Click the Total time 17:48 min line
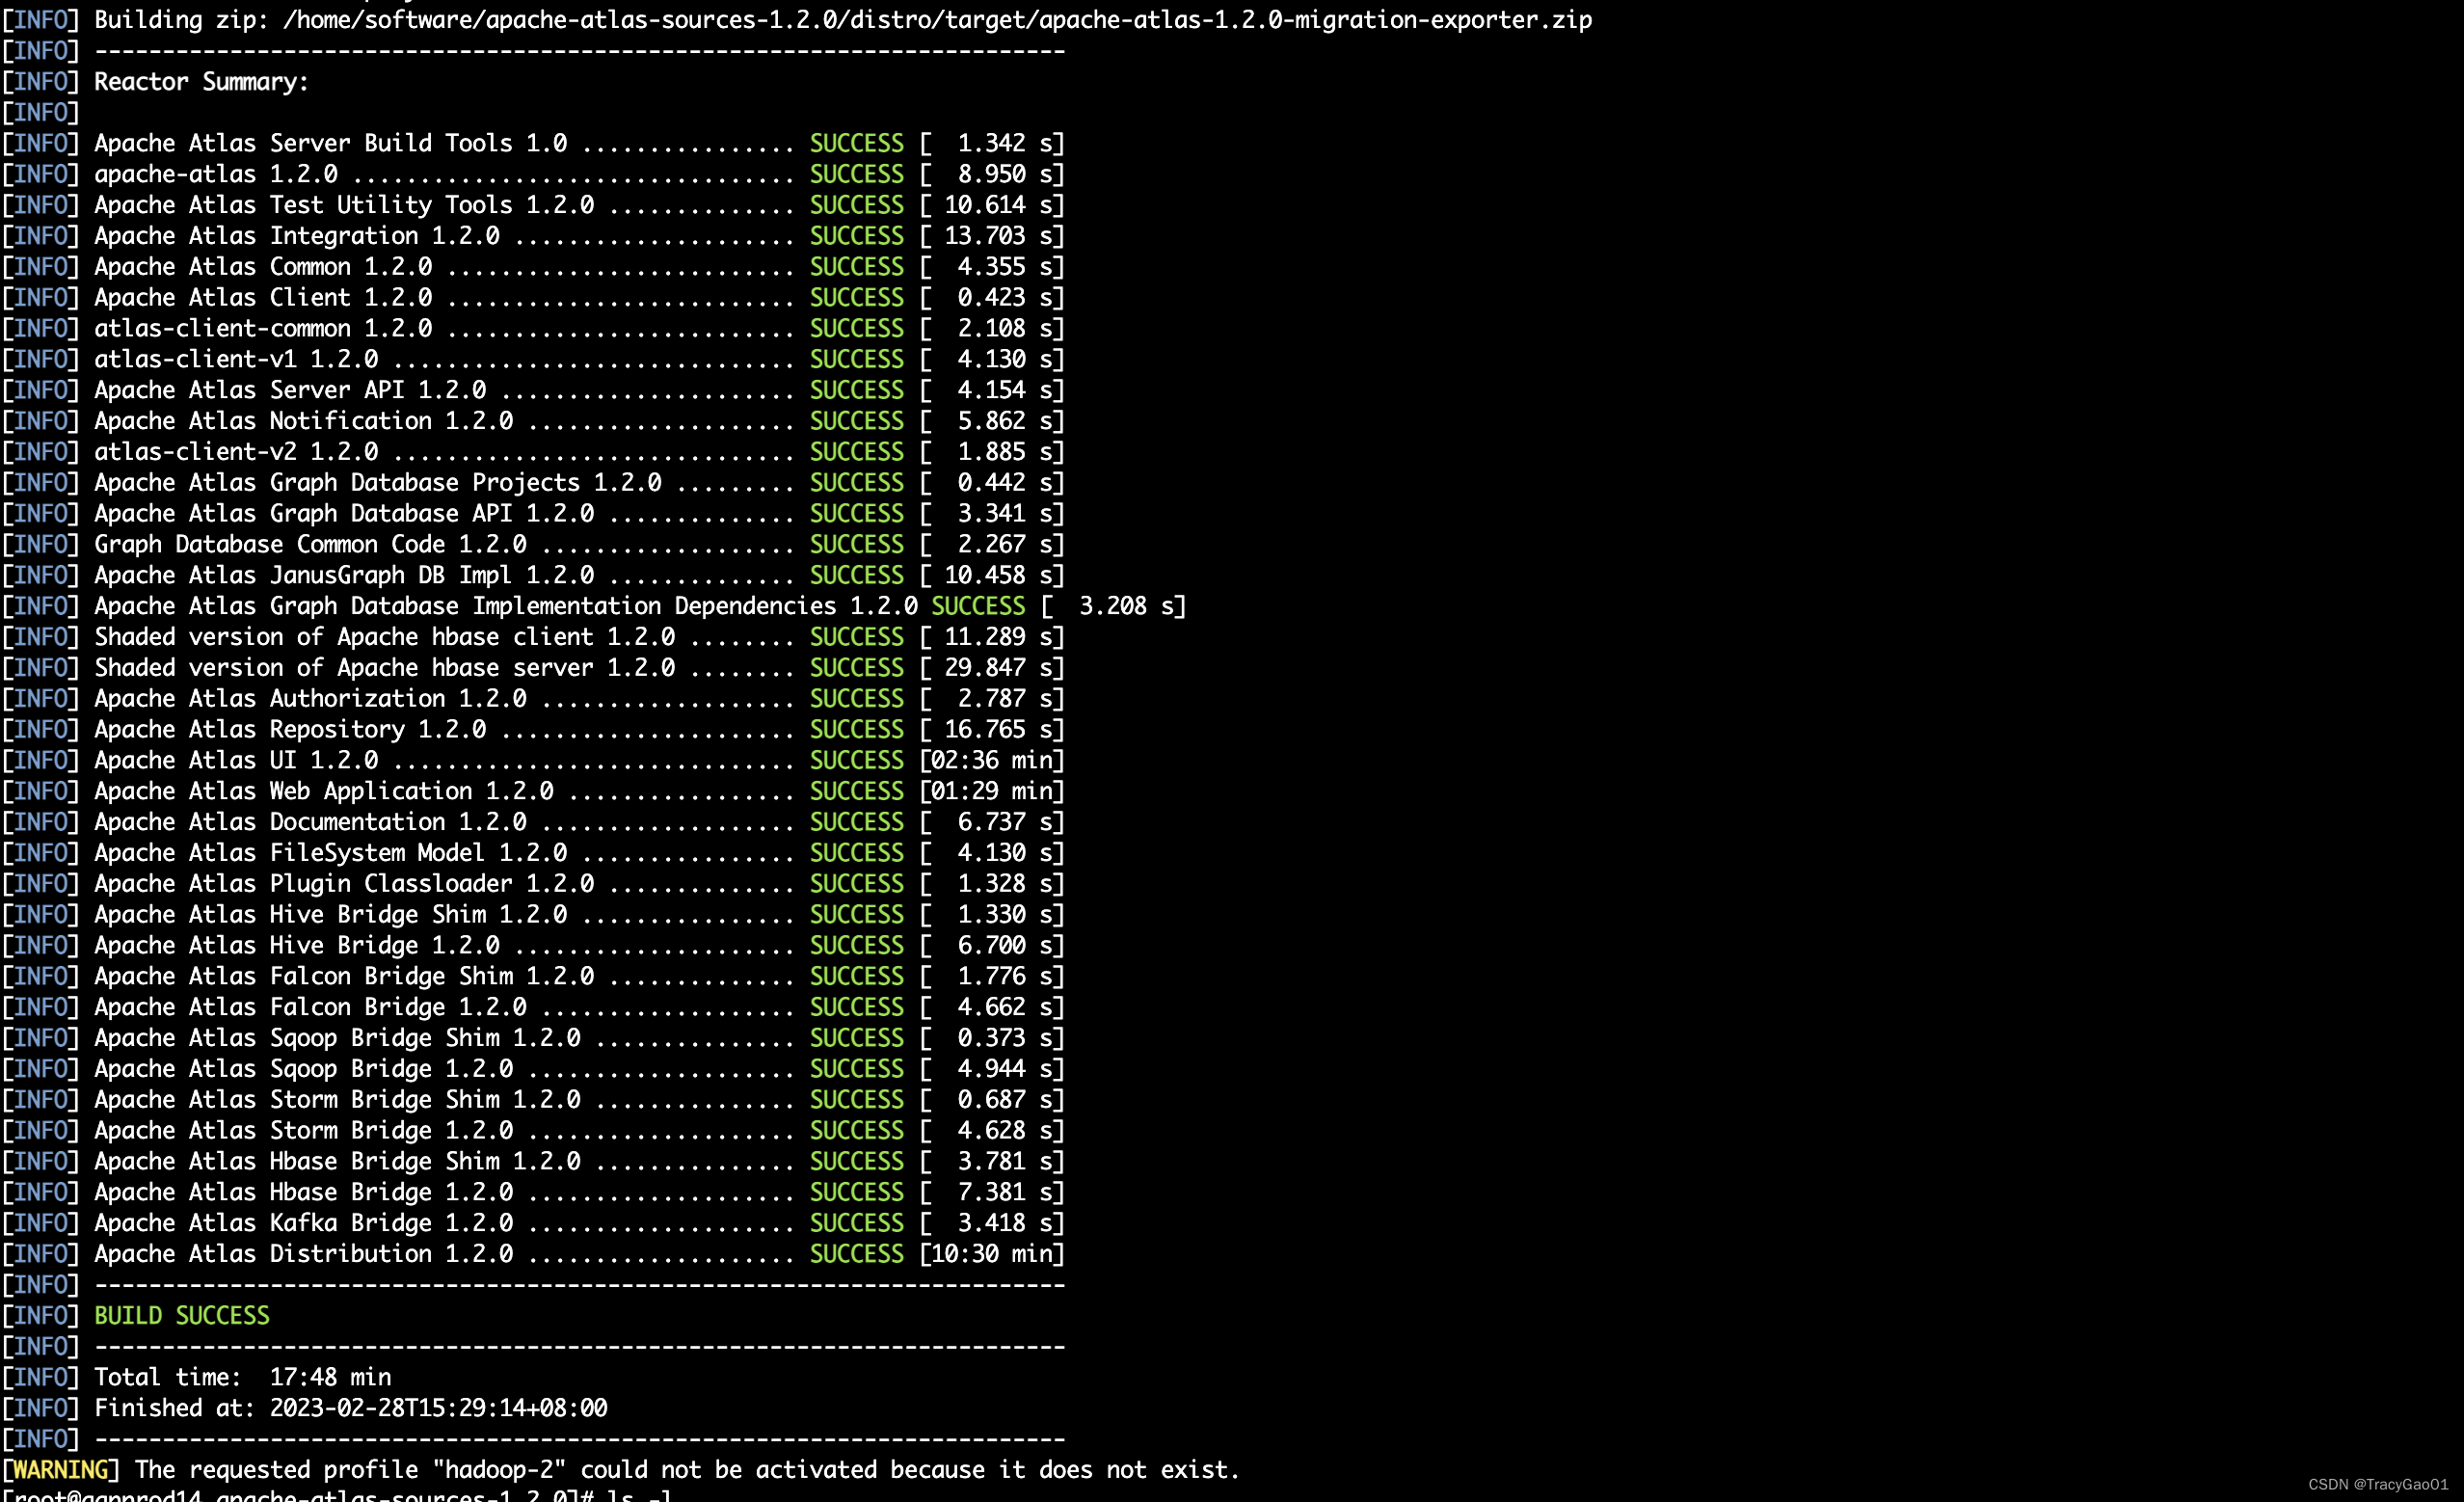This screenshot has width=2464, height=1502. tap(242, 1377)
